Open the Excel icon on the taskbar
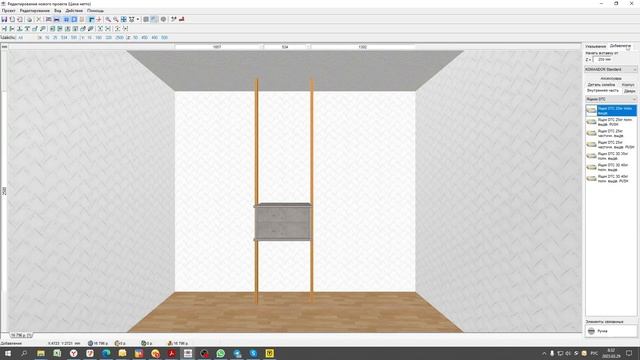 57,353
